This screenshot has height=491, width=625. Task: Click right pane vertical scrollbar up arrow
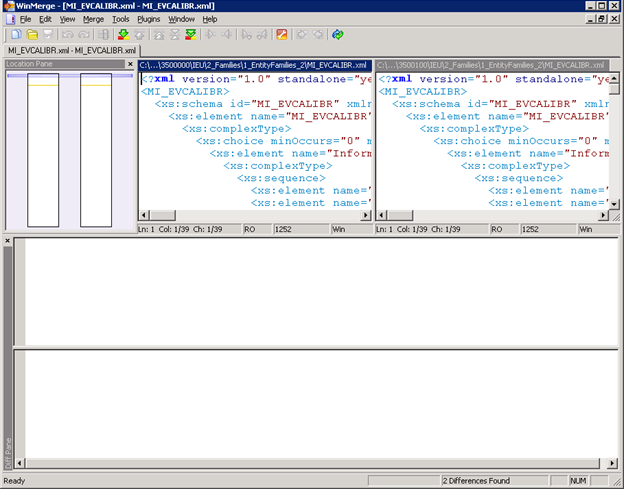tap(614, 78)
